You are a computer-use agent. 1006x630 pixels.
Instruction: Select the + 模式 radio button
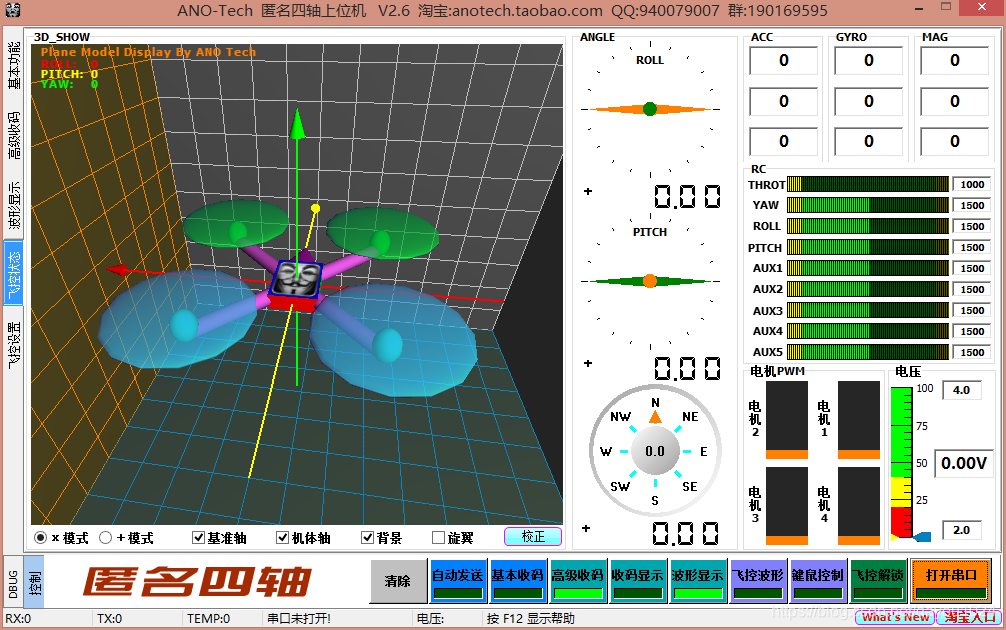[106, 538]
